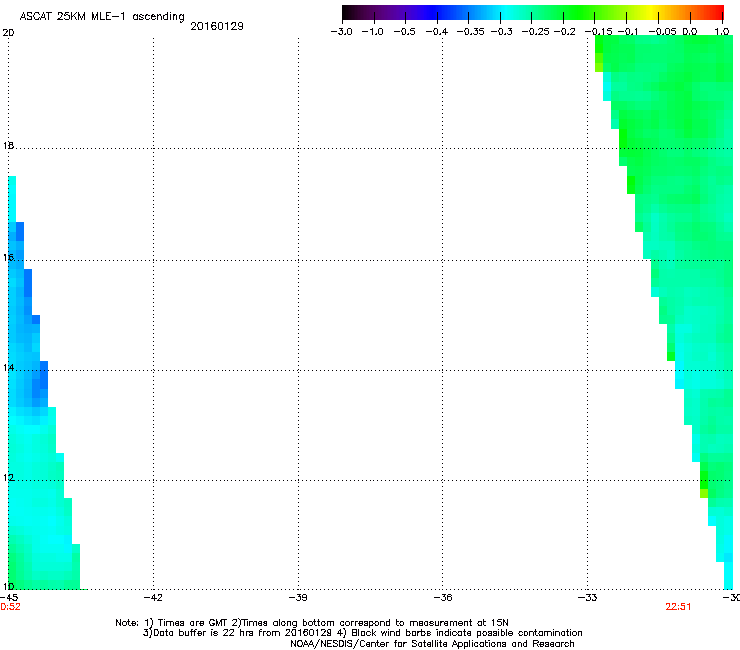Click the longitude label -33
740x650 pixels.
coord(588,598)
